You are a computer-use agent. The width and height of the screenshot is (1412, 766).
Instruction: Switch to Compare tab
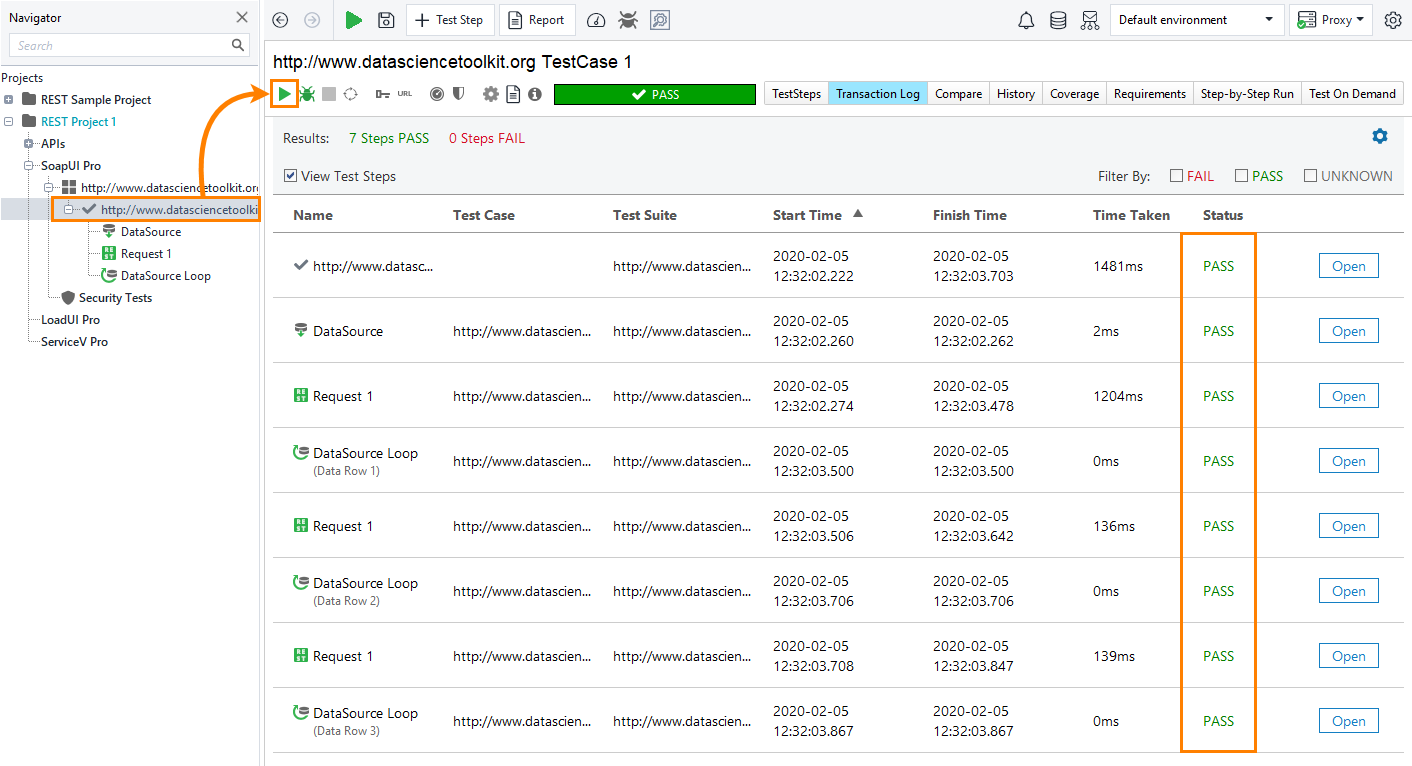[x=958, y=94]
